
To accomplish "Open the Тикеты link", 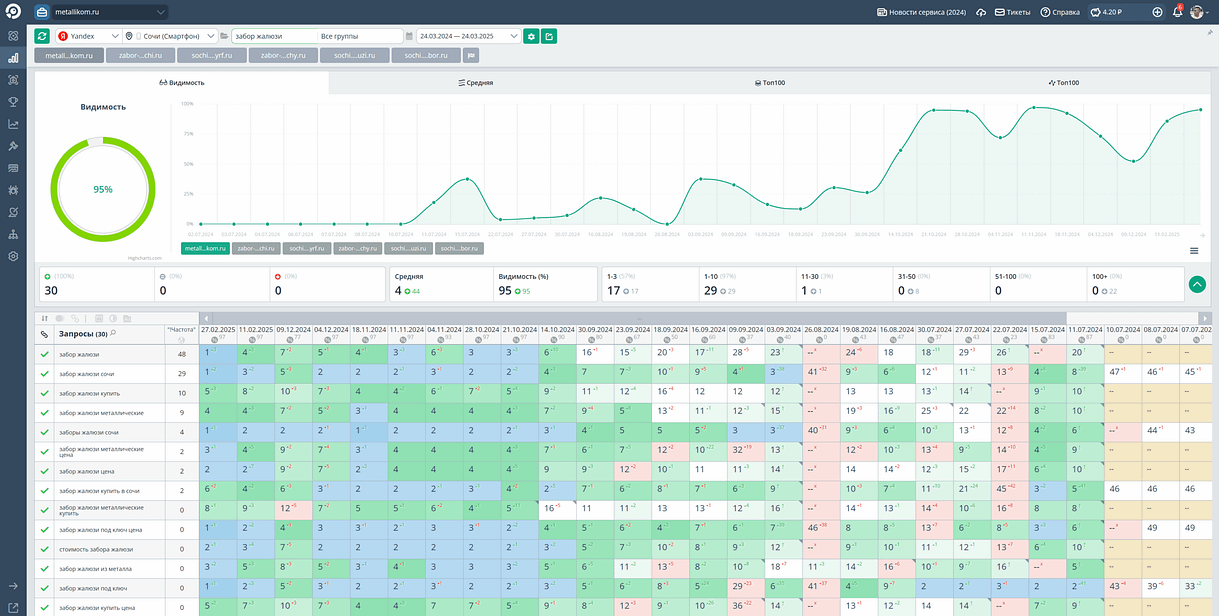I will [1011, 12].
